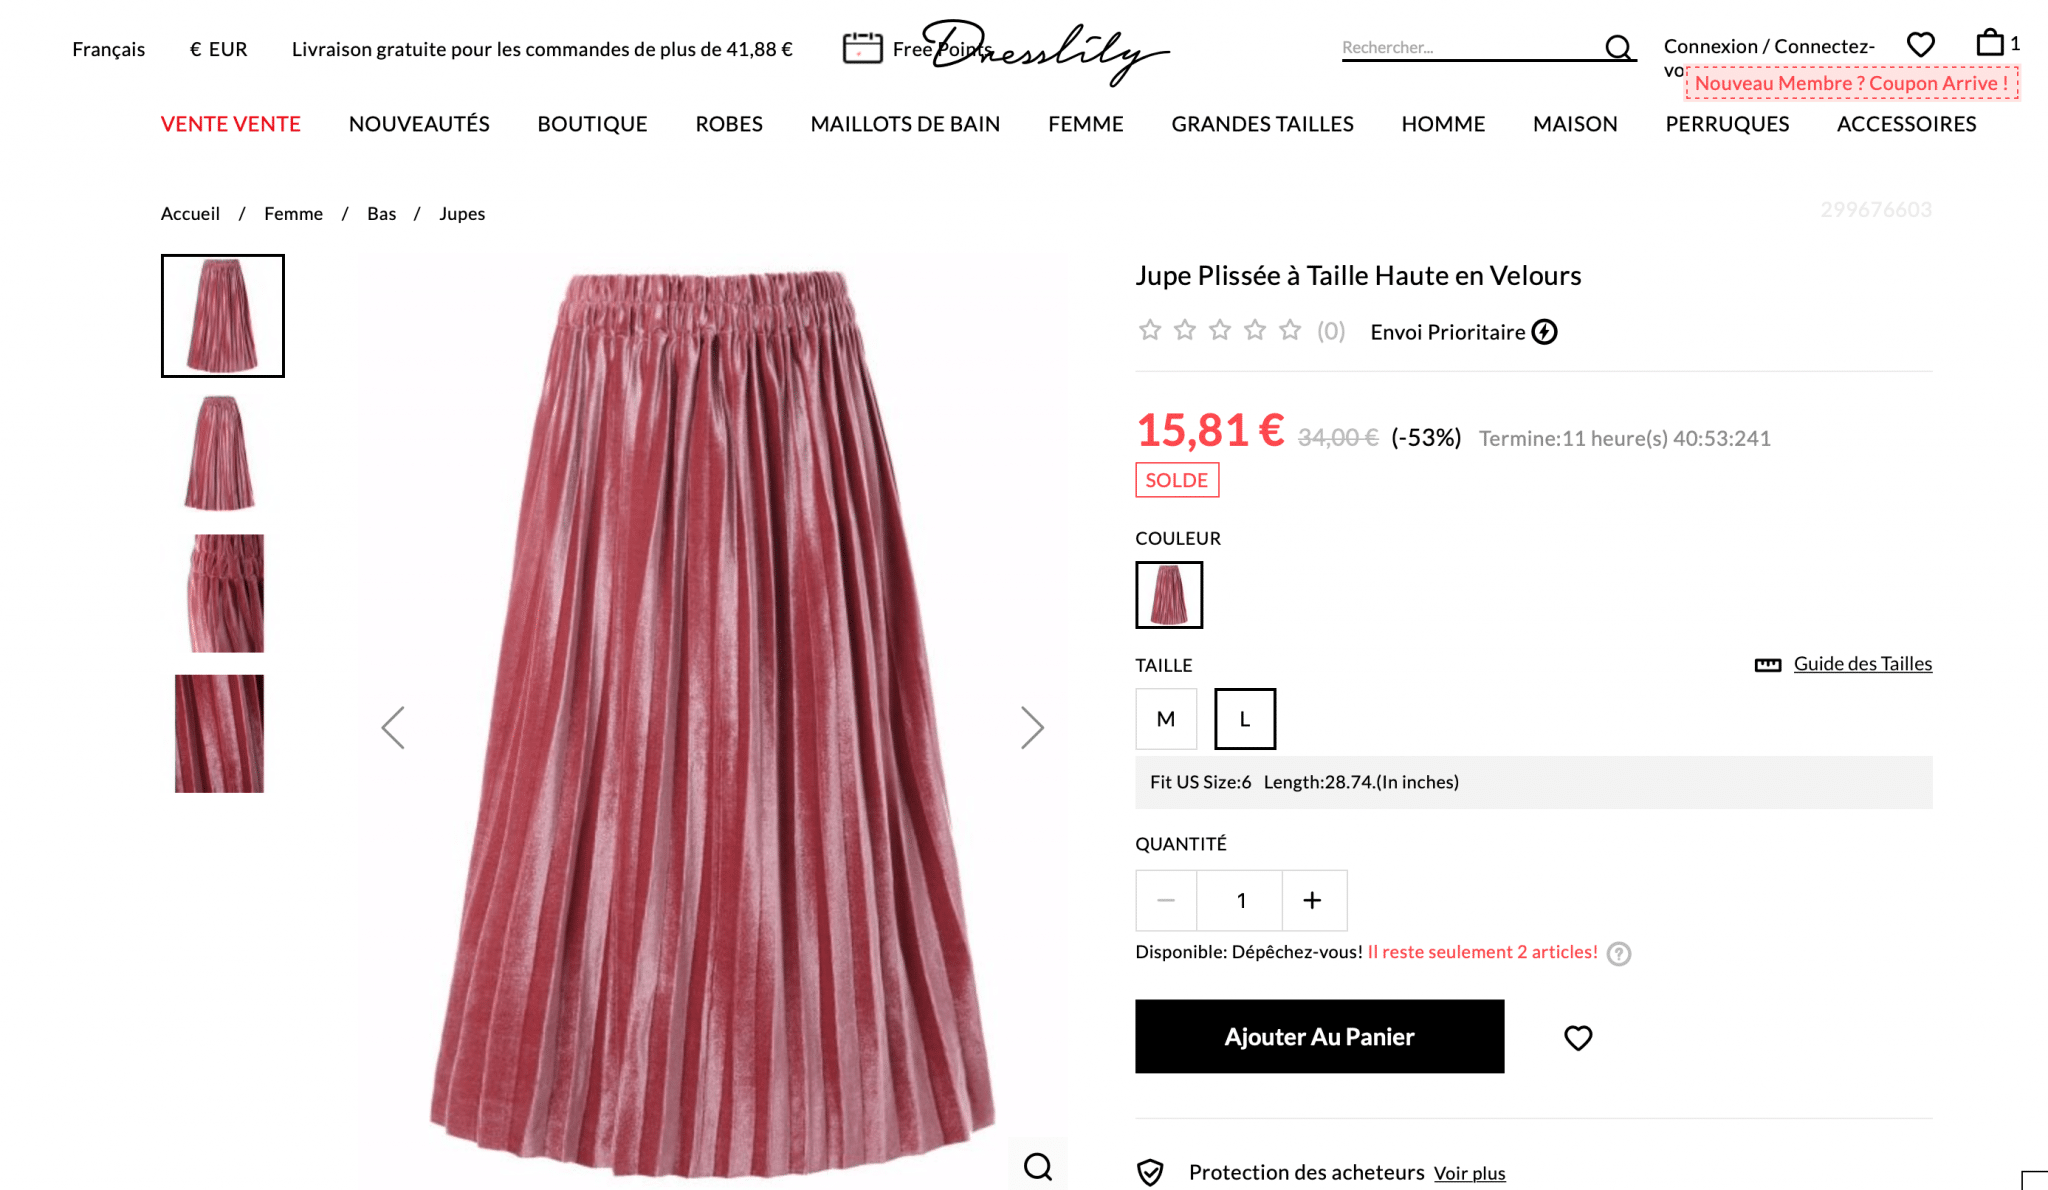Open the wishlist heart in header
This screenshot has height=1190, width=2048.
pos(1920,44)
